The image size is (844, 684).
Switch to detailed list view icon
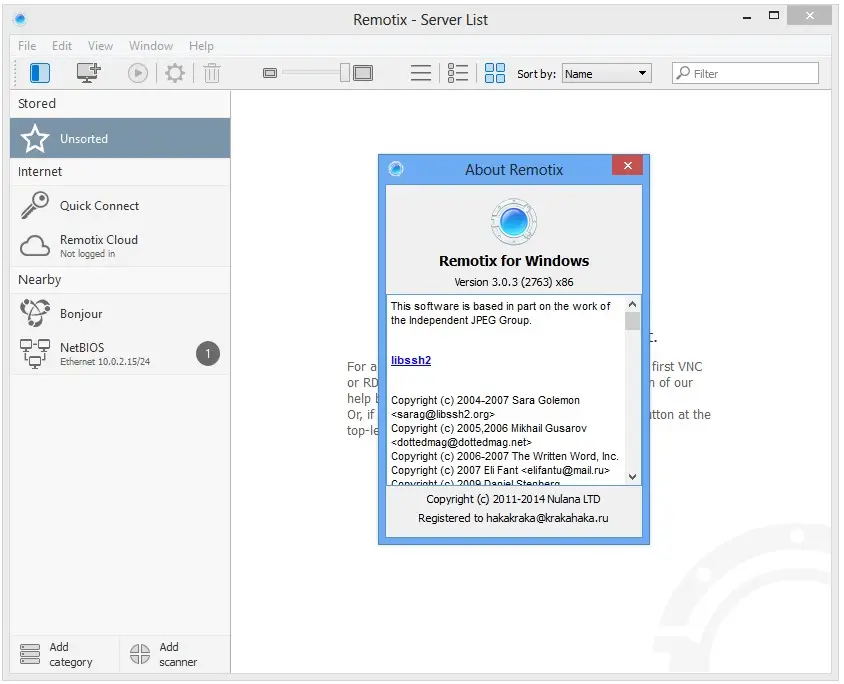pos(458,73)
